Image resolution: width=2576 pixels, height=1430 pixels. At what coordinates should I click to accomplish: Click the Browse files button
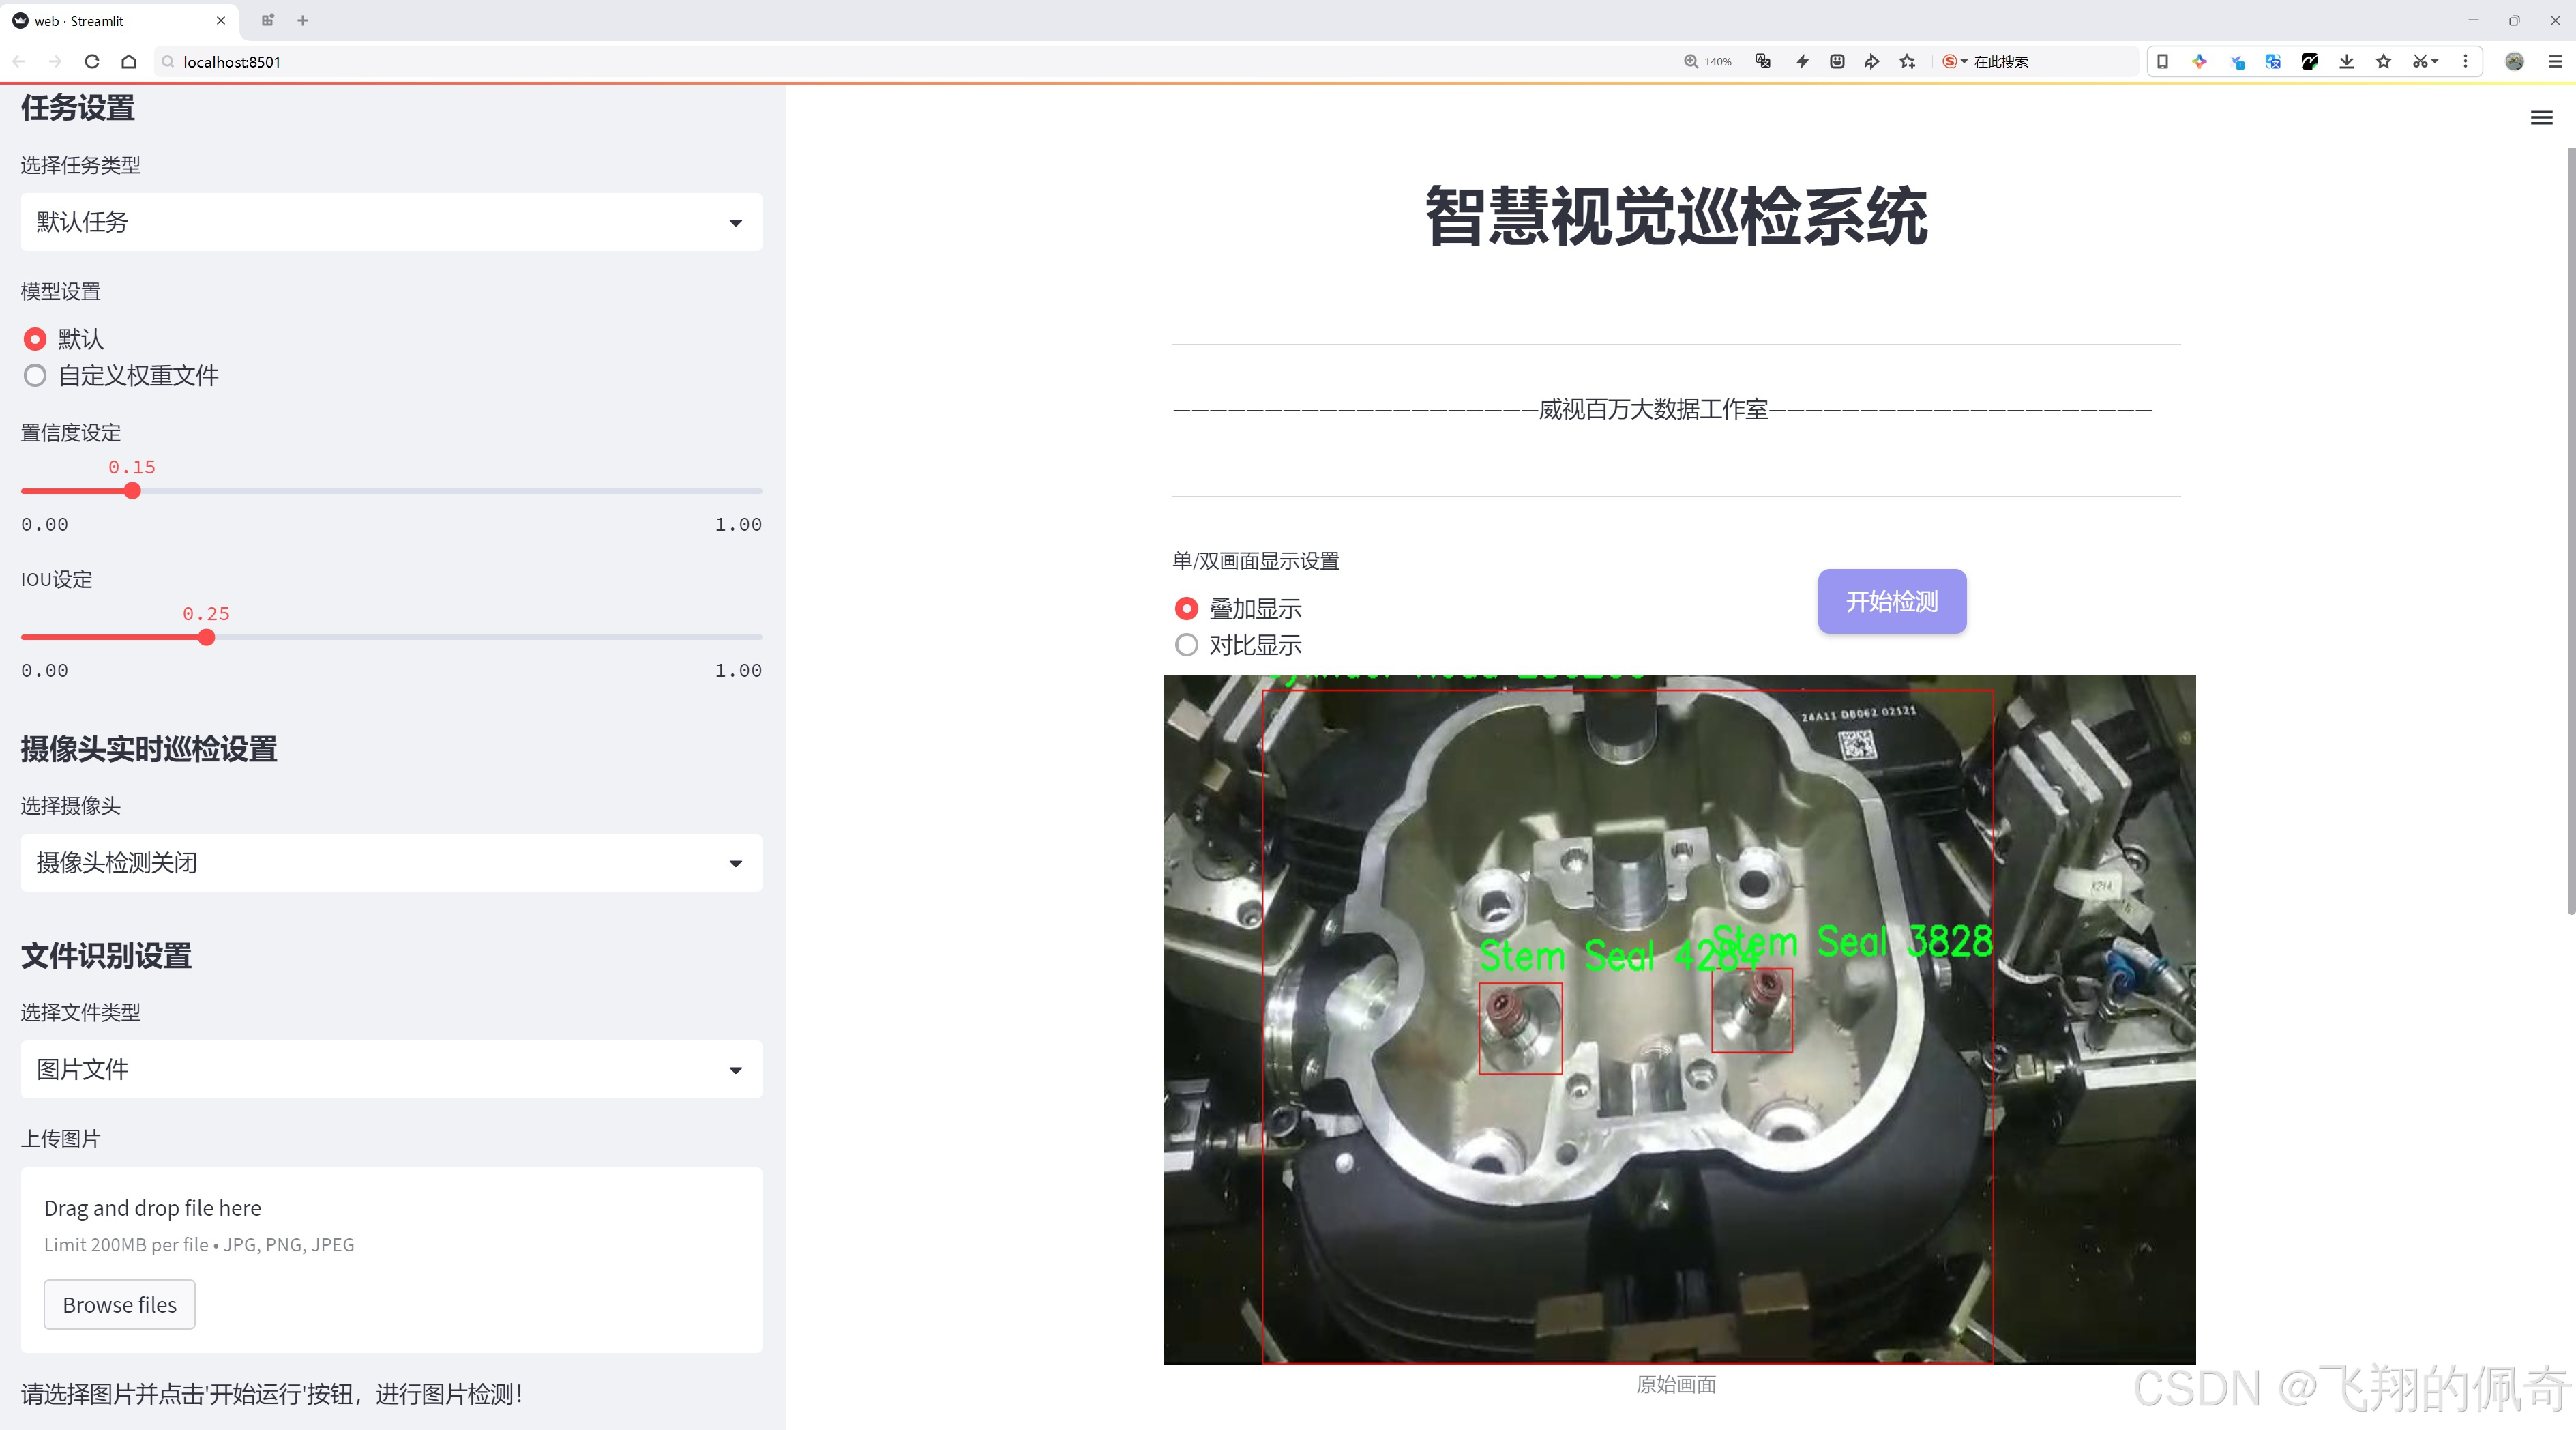click(119, 1304)
